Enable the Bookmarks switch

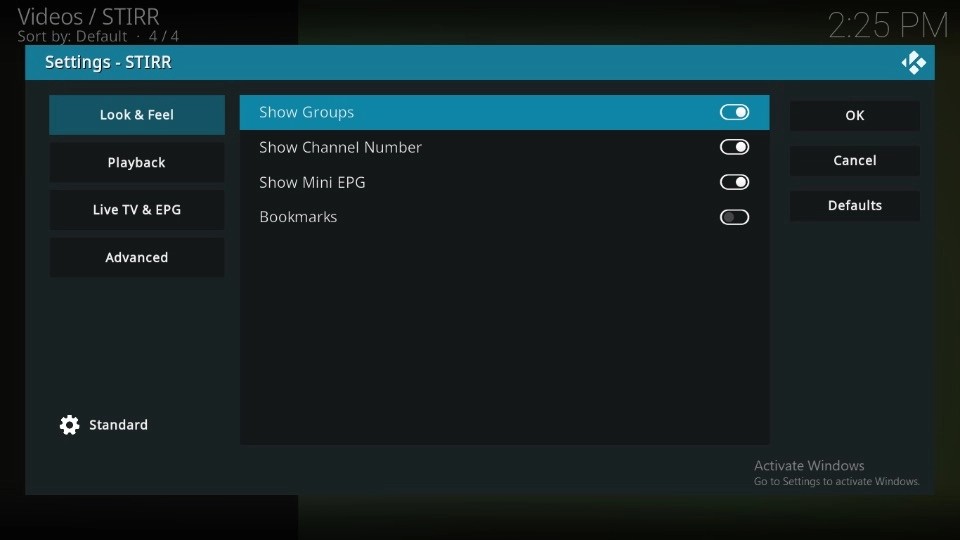[734, 217]
